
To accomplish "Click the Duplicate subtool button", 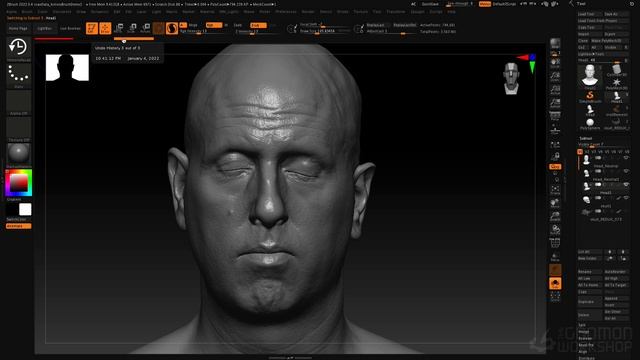I will (589, 302).
